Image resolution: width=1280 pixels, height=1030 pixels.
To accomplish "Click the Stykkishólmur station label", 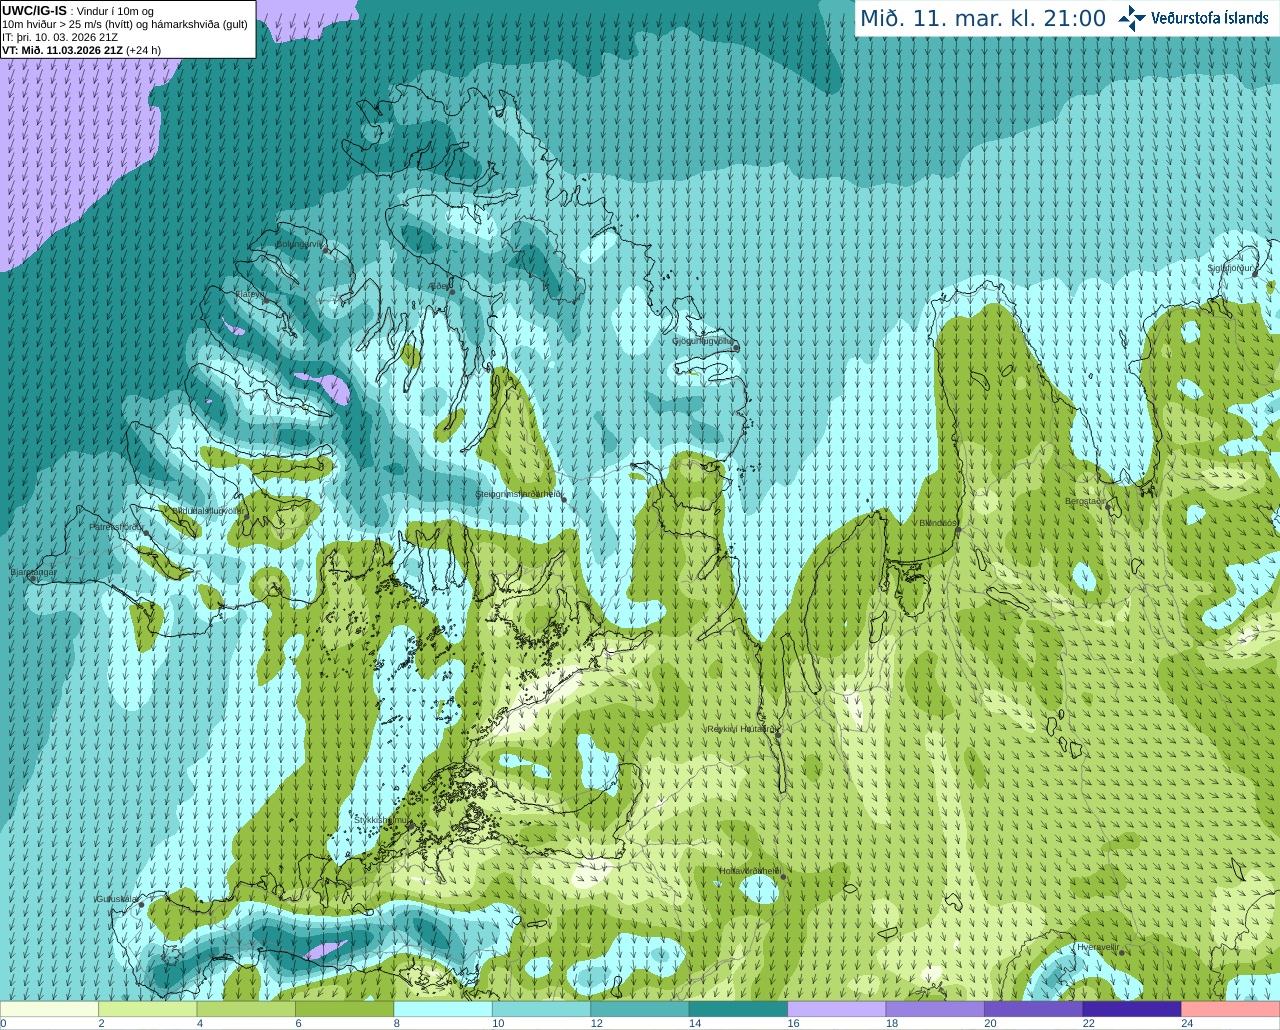I will [382, 819].
